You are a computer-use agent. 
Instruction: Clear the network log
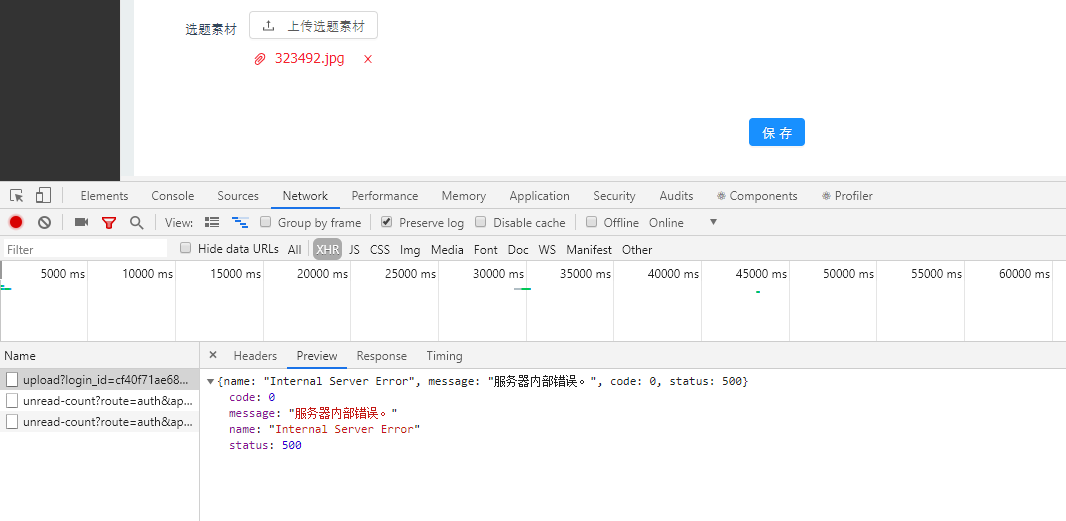pos(44,223)
